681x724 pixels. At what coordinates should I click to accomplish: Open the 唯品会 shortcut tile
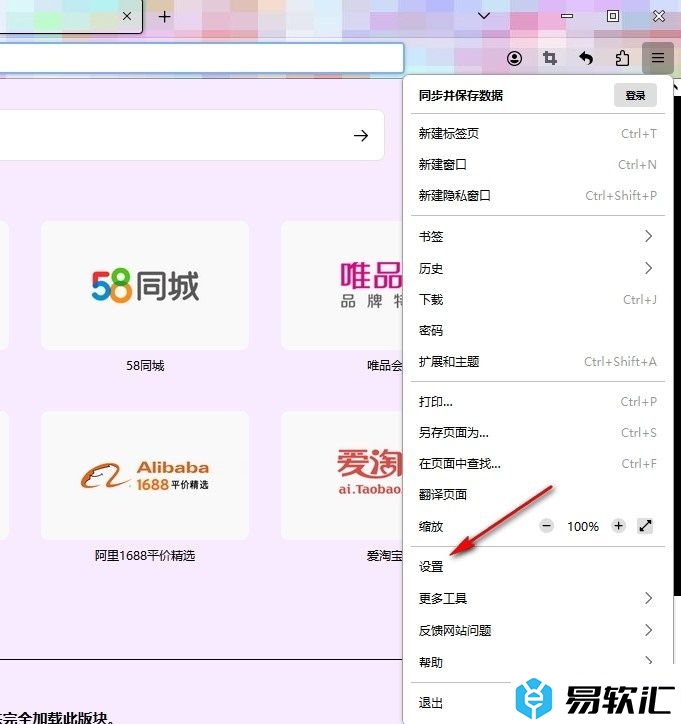point(342,285)
